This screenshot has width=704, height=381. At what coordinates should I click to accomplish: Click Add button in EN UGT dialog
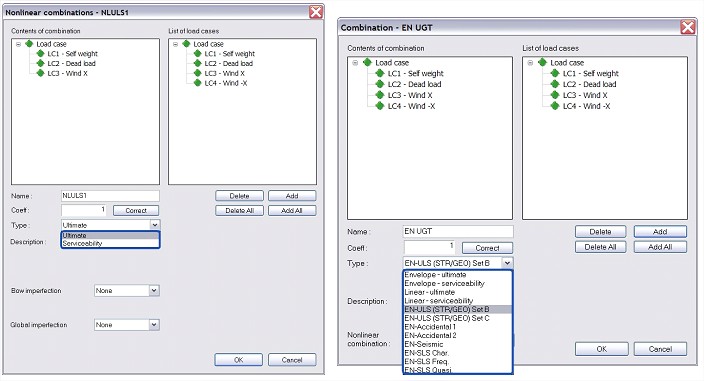(660, 232)
